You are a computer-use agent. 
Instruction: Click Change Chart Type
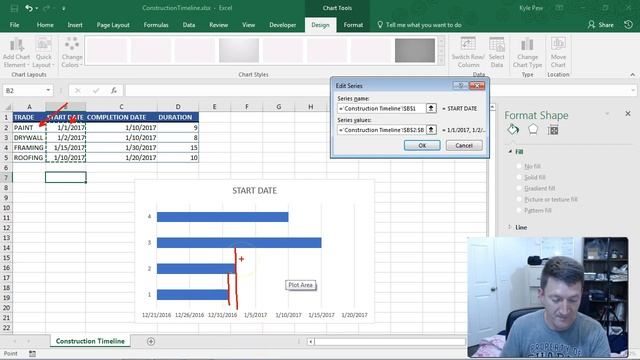point(527,53)
